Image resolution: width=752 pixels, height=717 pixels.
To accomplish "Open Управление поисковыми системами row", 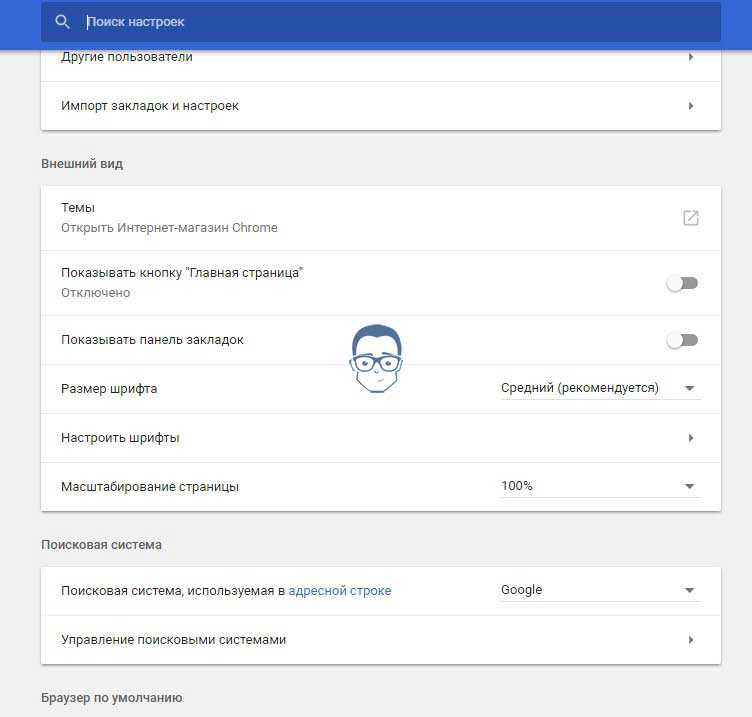I will coord(381,640).
